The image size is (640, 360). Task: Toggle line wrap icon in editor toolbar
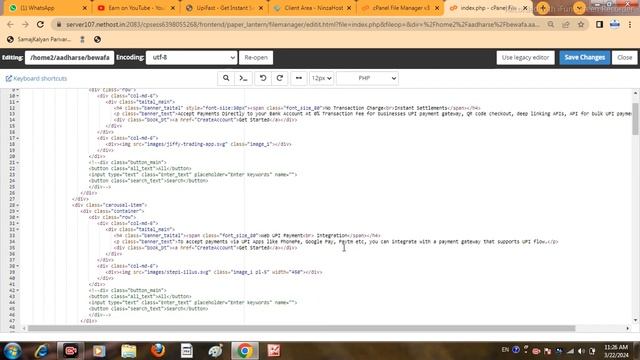point(299,78)
